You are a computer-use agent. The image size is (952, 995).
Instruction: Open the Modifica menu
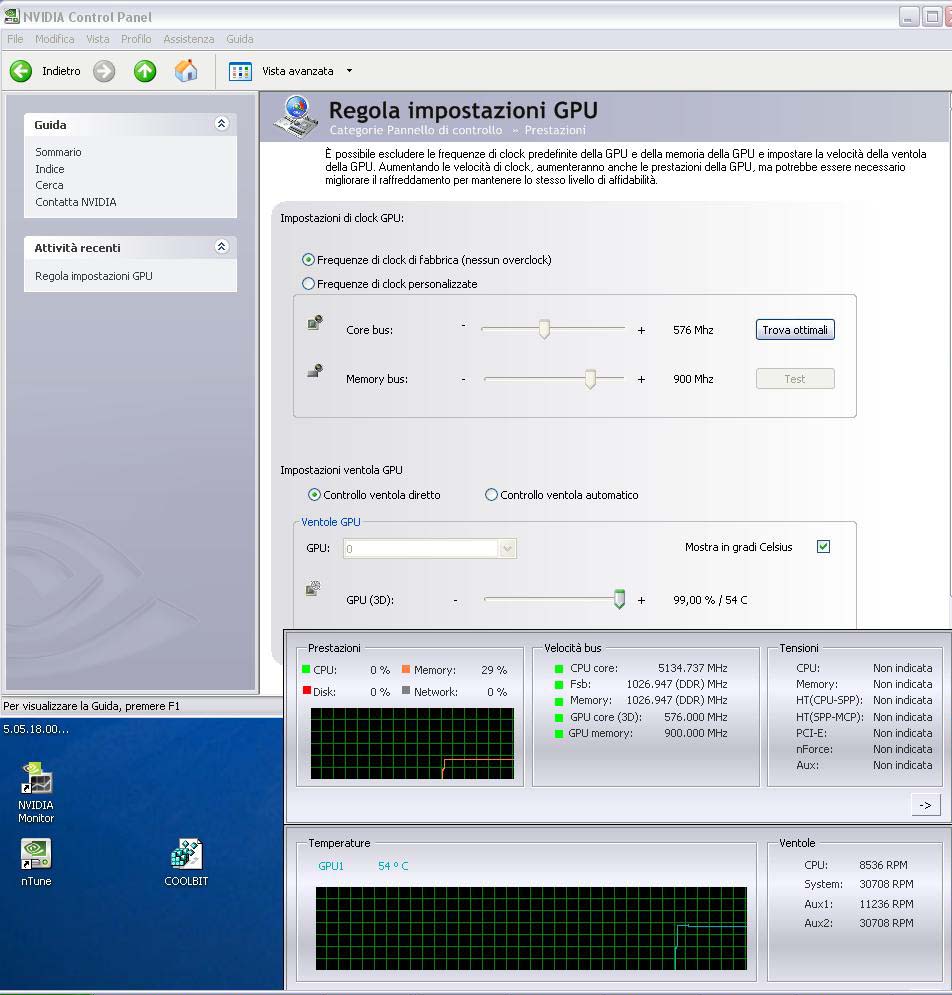[x=55, y=39]
